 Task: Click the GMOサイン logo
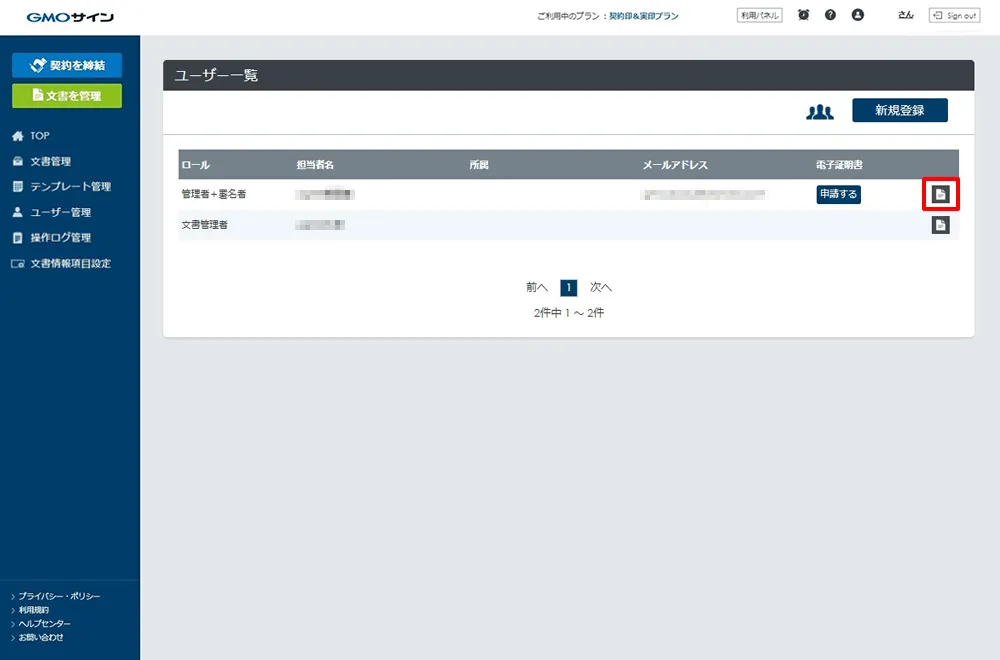tap(70, 17)
